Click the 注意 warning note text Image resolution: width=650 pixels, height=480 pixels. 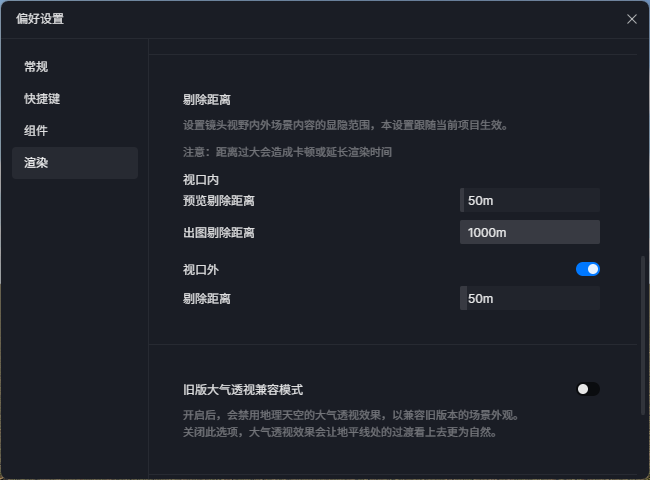tap(287, 152)
